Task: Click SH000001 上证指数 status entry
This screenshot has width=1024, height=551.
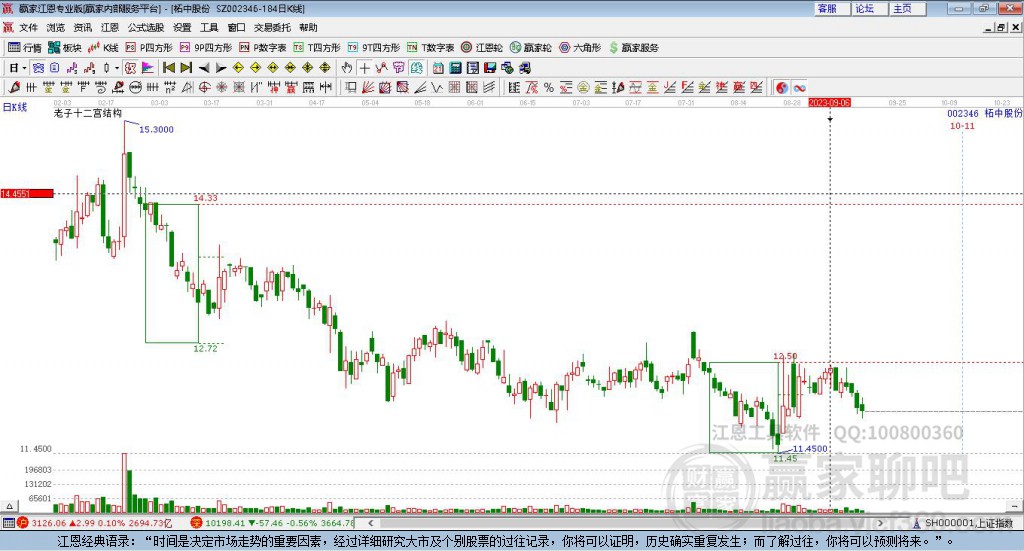Action: pos(963,523)
